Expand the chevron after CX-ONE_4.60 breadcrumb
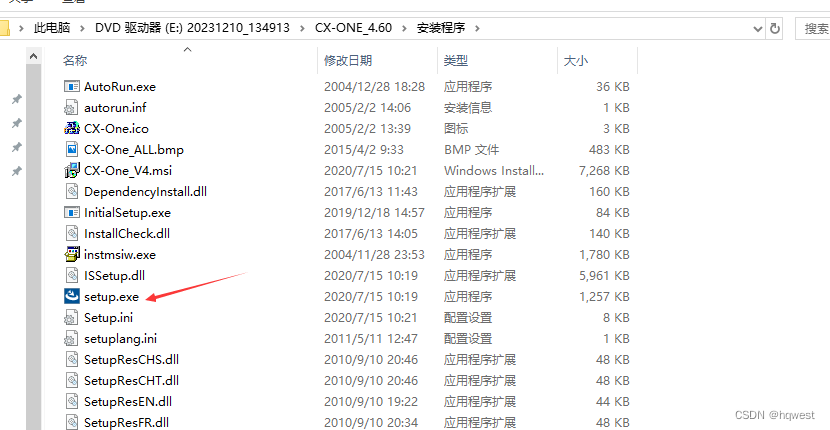Viewport: 830px width, 430px height. coord(404,28)
